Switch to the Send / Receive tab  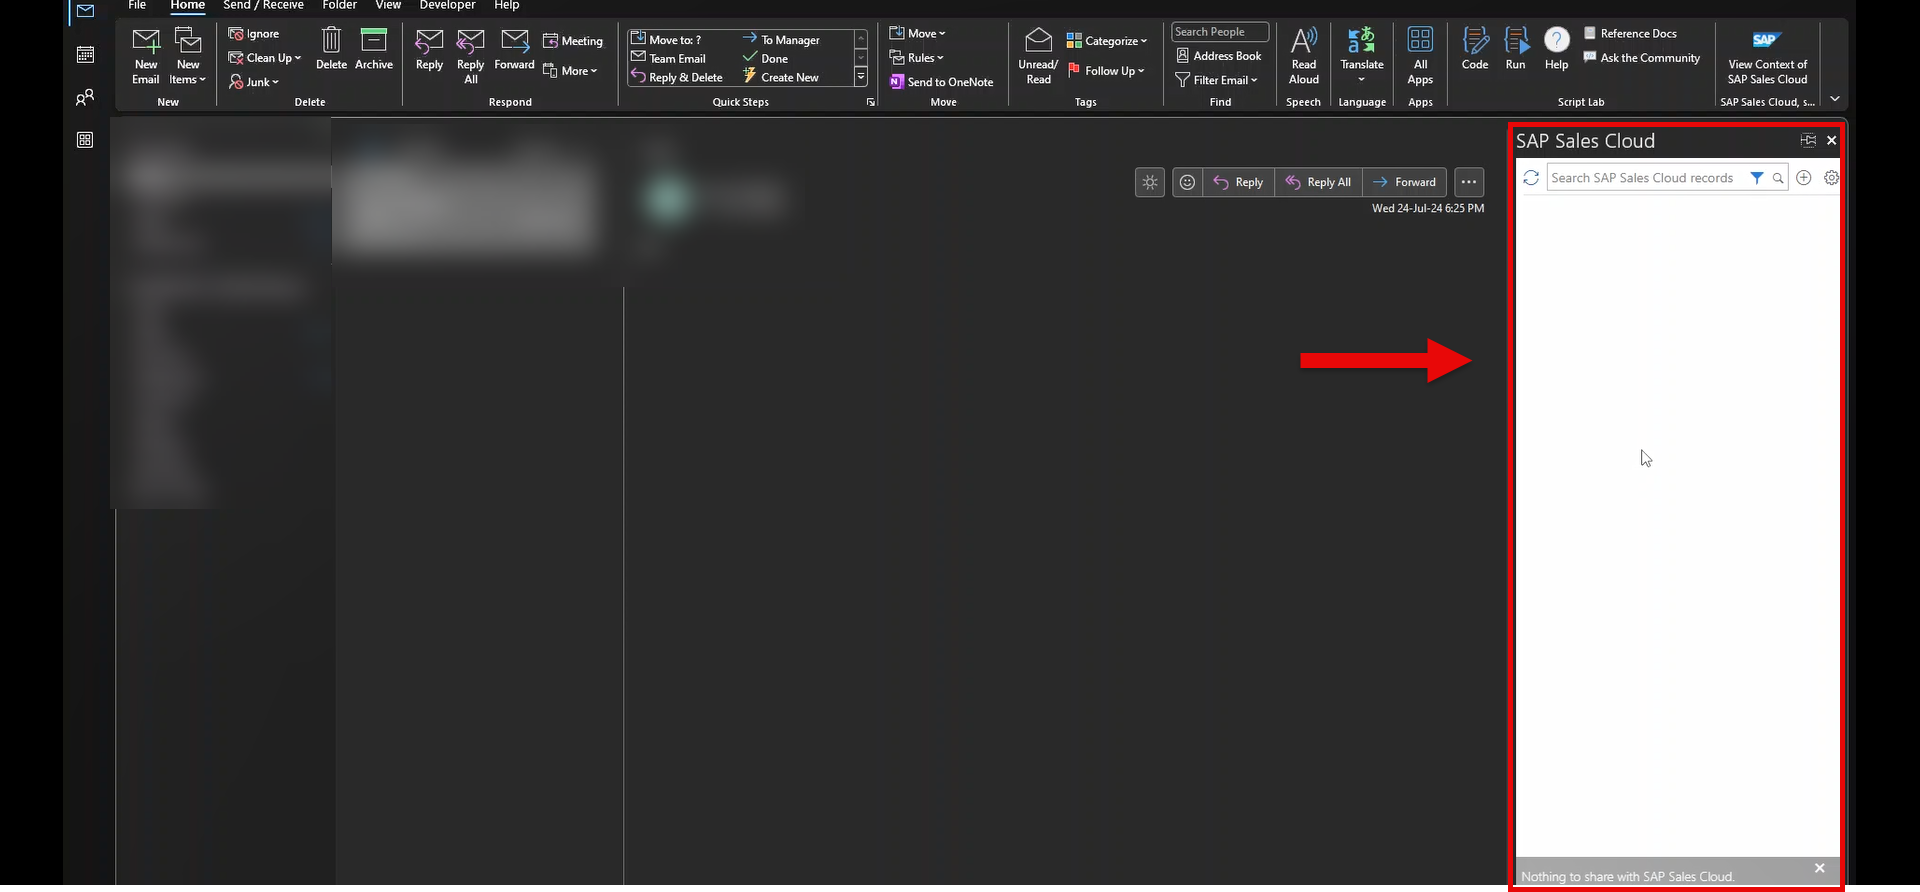tap(263, 5)
